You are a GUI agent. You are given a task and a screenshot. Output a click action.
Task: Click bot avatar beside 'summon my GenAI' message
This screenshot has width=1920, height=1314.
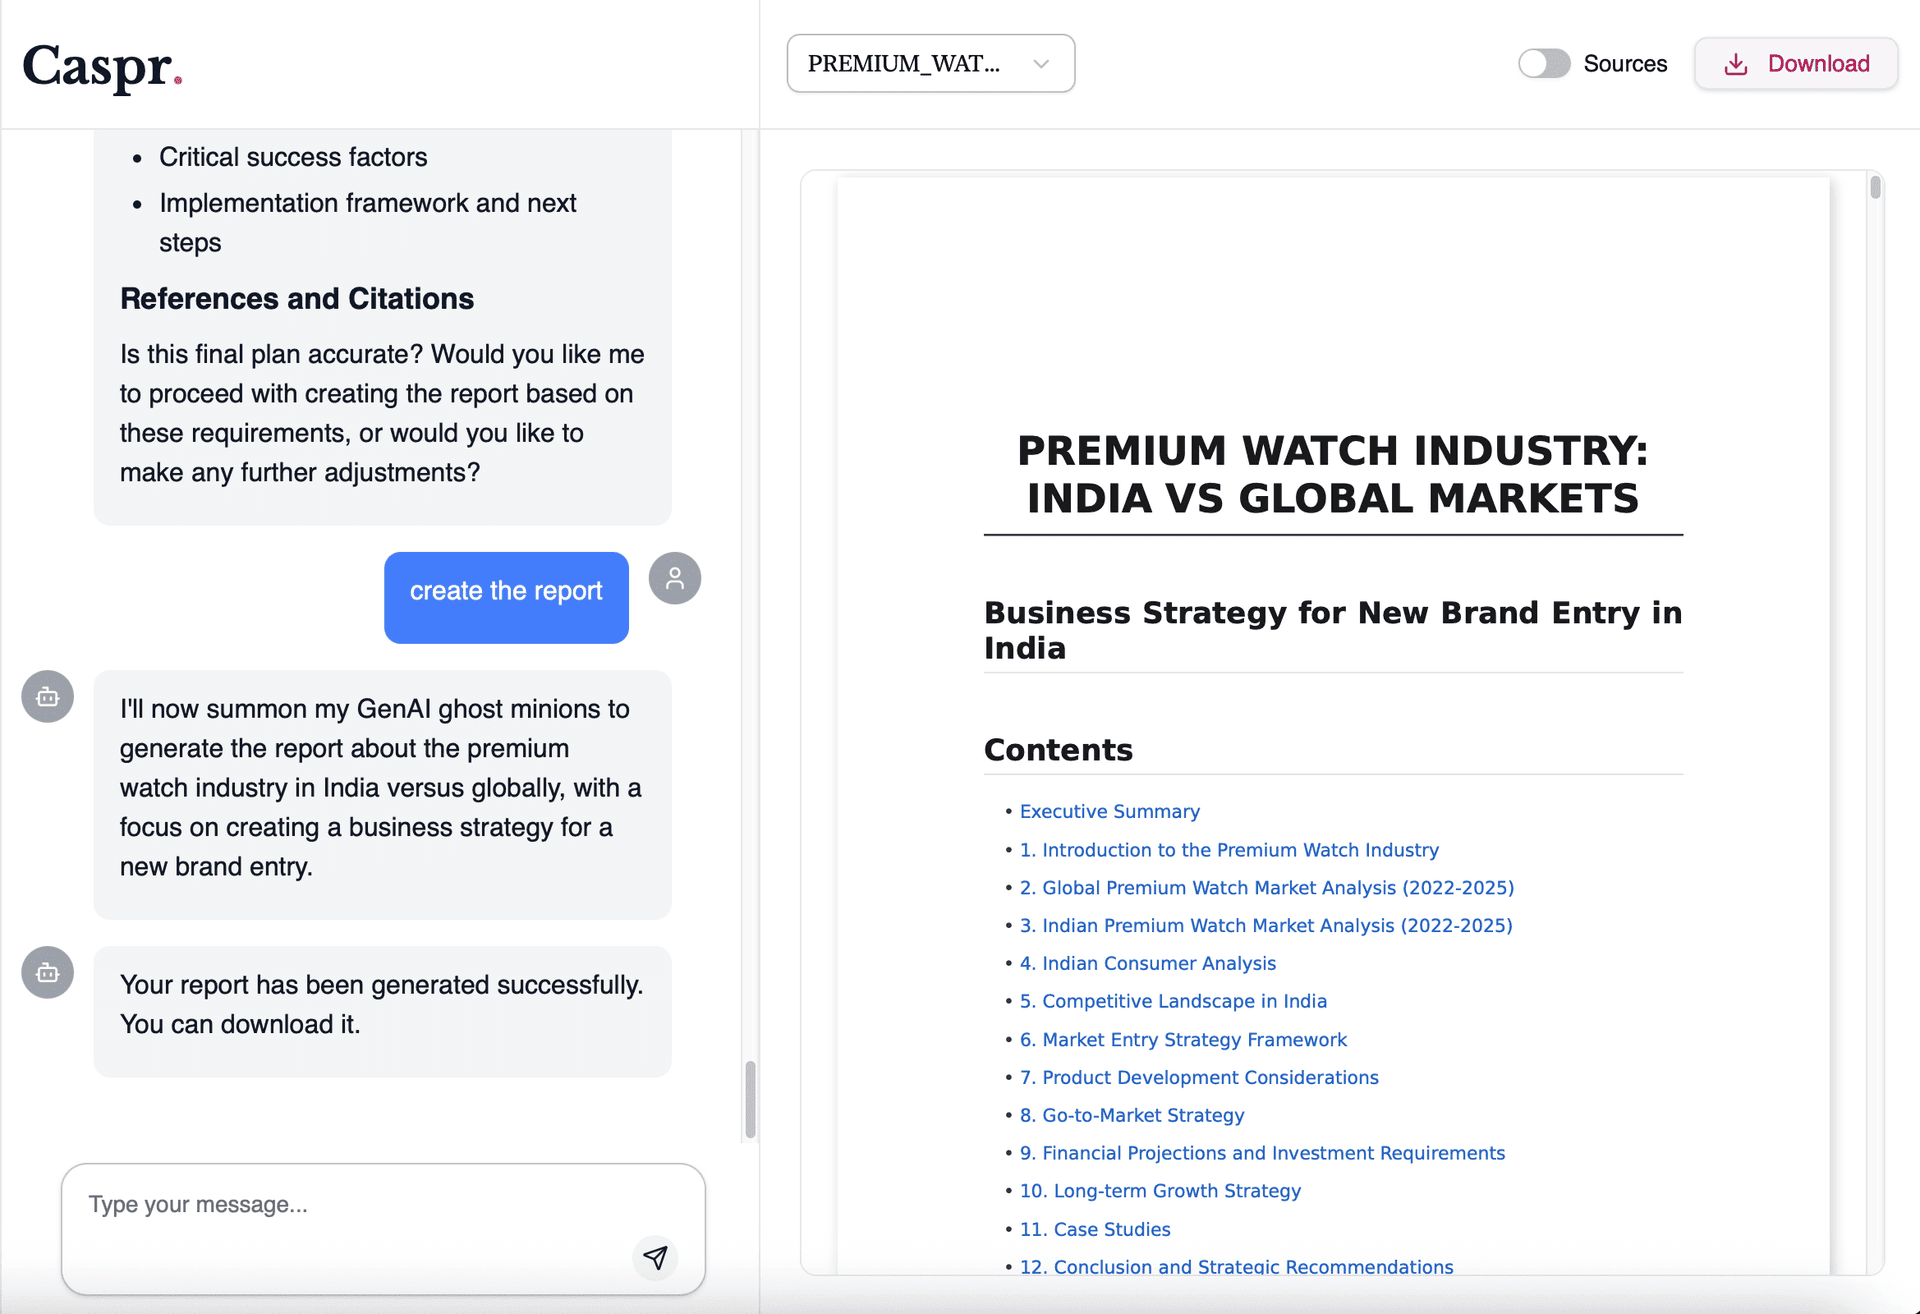coord(48,696)
